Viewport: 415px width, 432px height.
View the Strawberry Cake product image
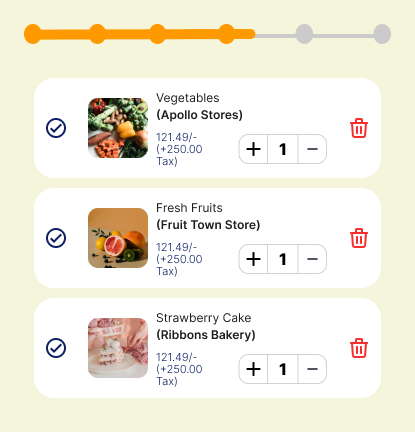click(x=118, y=348)
